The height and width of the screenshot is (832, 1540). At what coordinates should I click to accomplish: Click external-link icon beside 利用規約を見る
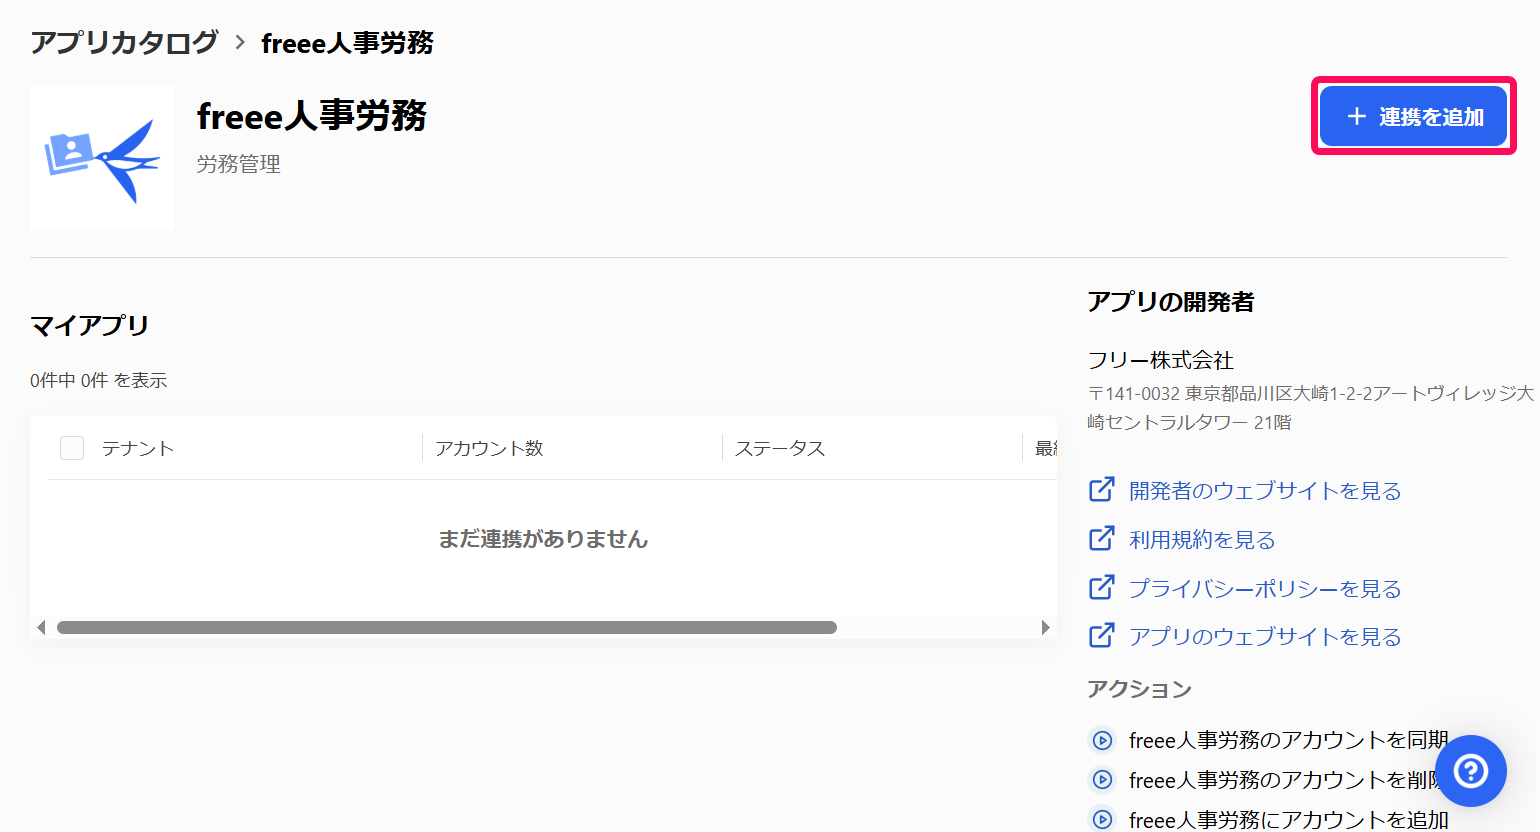click(1101, 538)
